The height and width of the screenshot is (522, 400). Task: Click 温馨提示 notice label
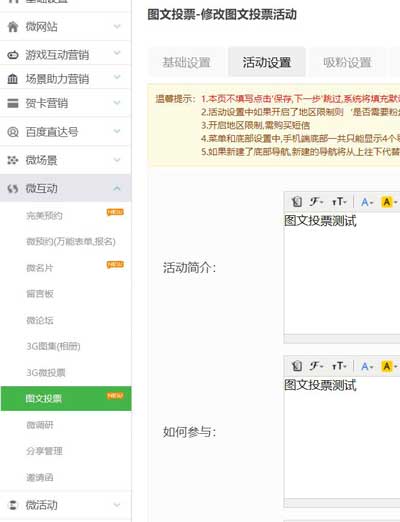click(x=175, y=99)
